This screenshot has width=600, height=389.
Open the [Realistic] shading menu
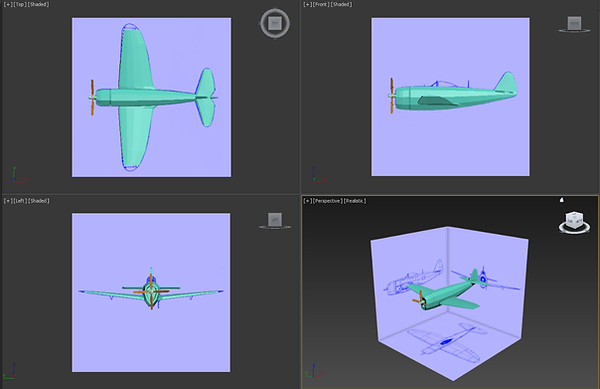tap(355, 201)
